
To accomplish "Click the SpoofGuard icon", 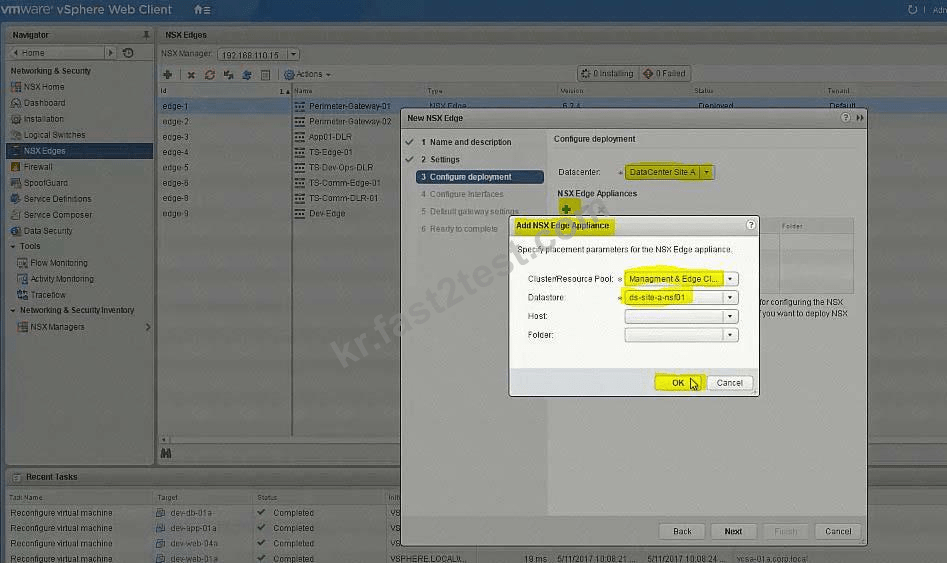I will (16, 183).
